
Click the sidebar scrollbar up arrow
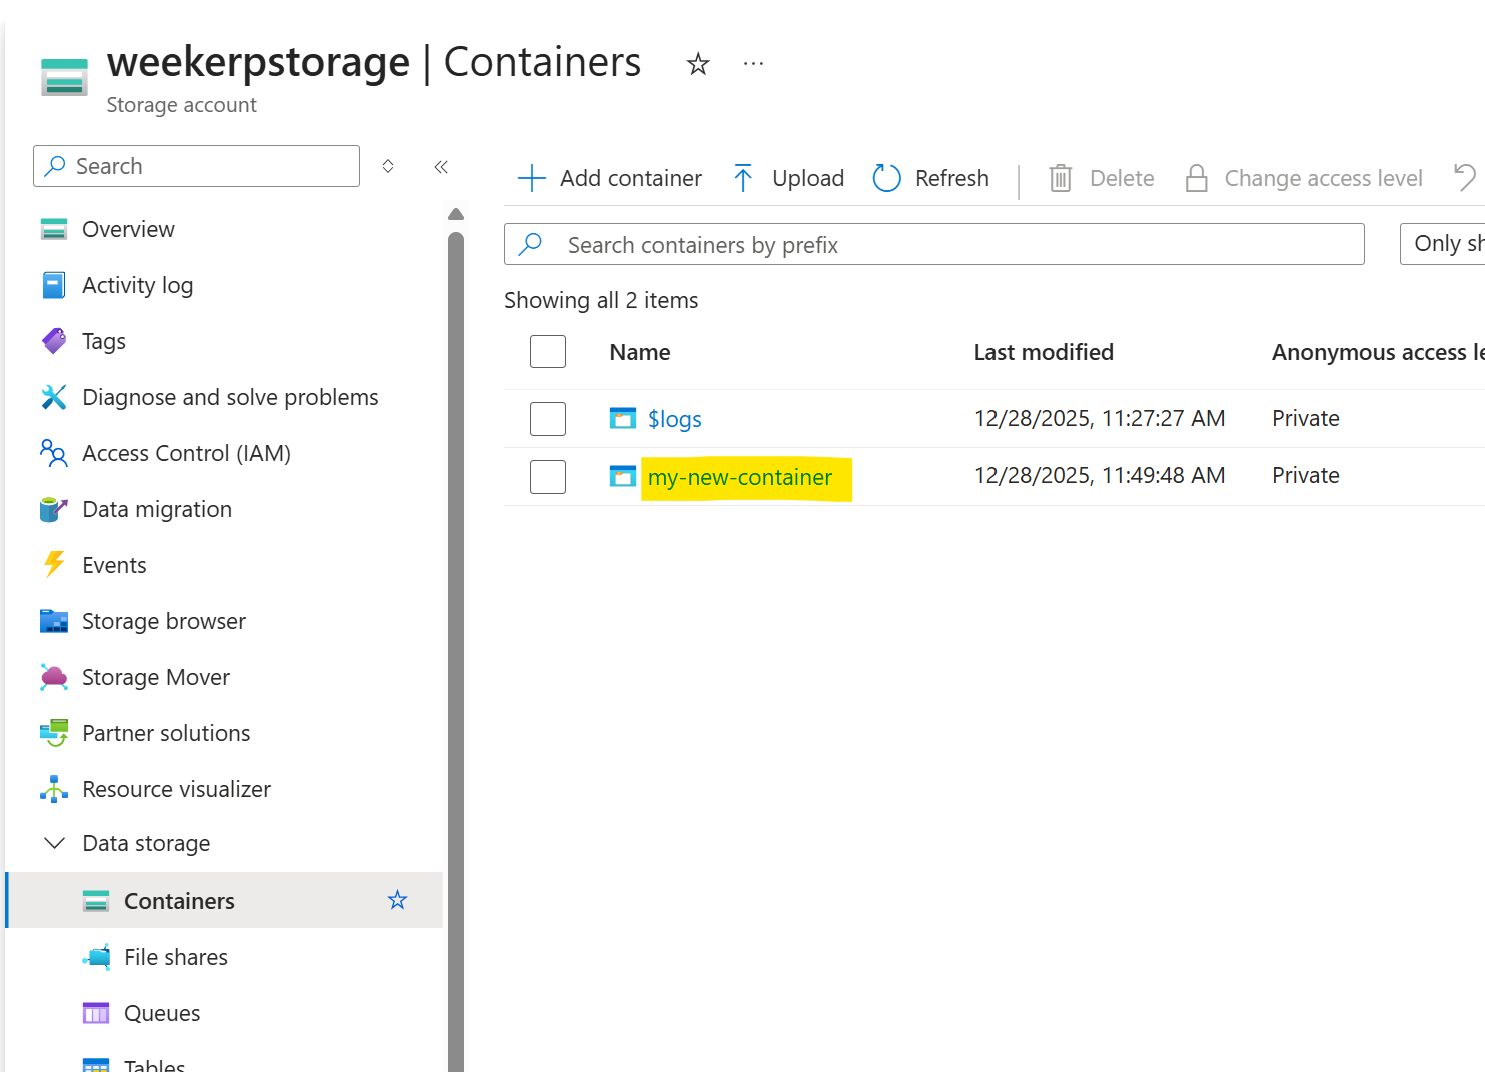click(456, 214)
